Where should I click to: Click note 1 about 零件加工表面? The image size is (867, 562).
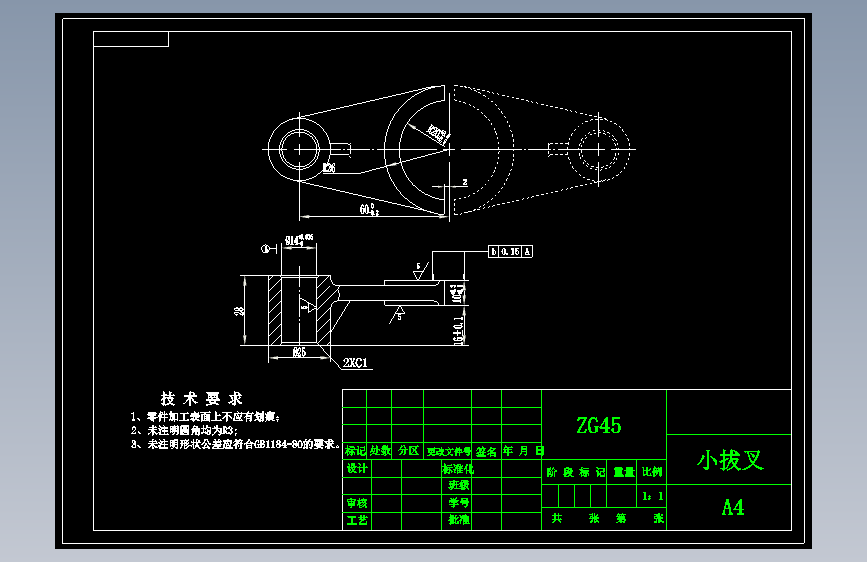[205, 417]
